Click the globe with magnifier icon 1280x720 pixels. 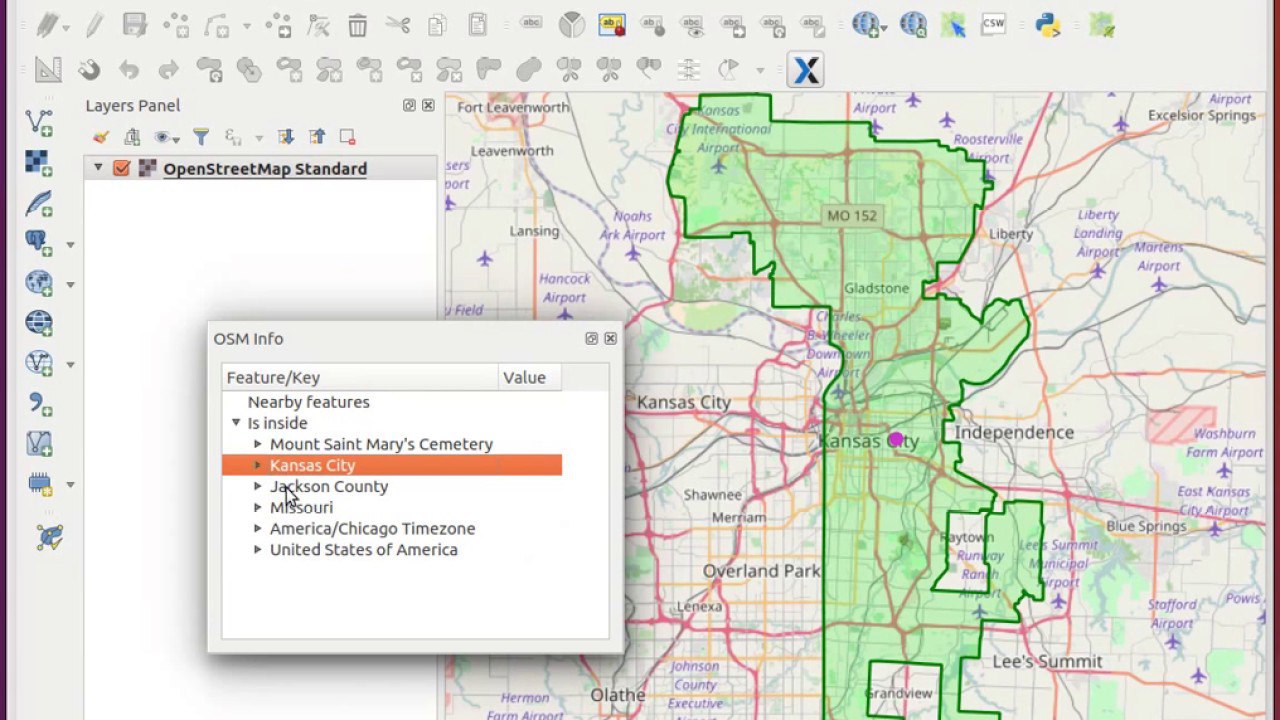point(912,25)
